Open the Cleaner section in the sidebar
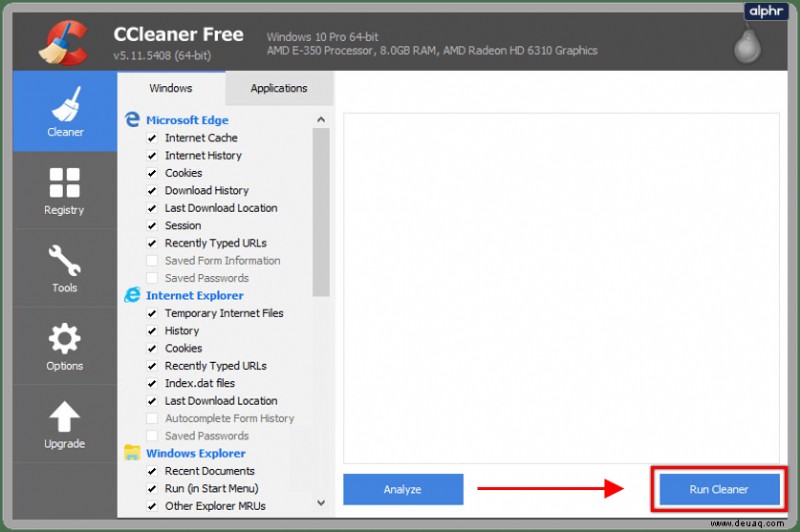This screenshot has height=532, width=800. coord(65,111)
